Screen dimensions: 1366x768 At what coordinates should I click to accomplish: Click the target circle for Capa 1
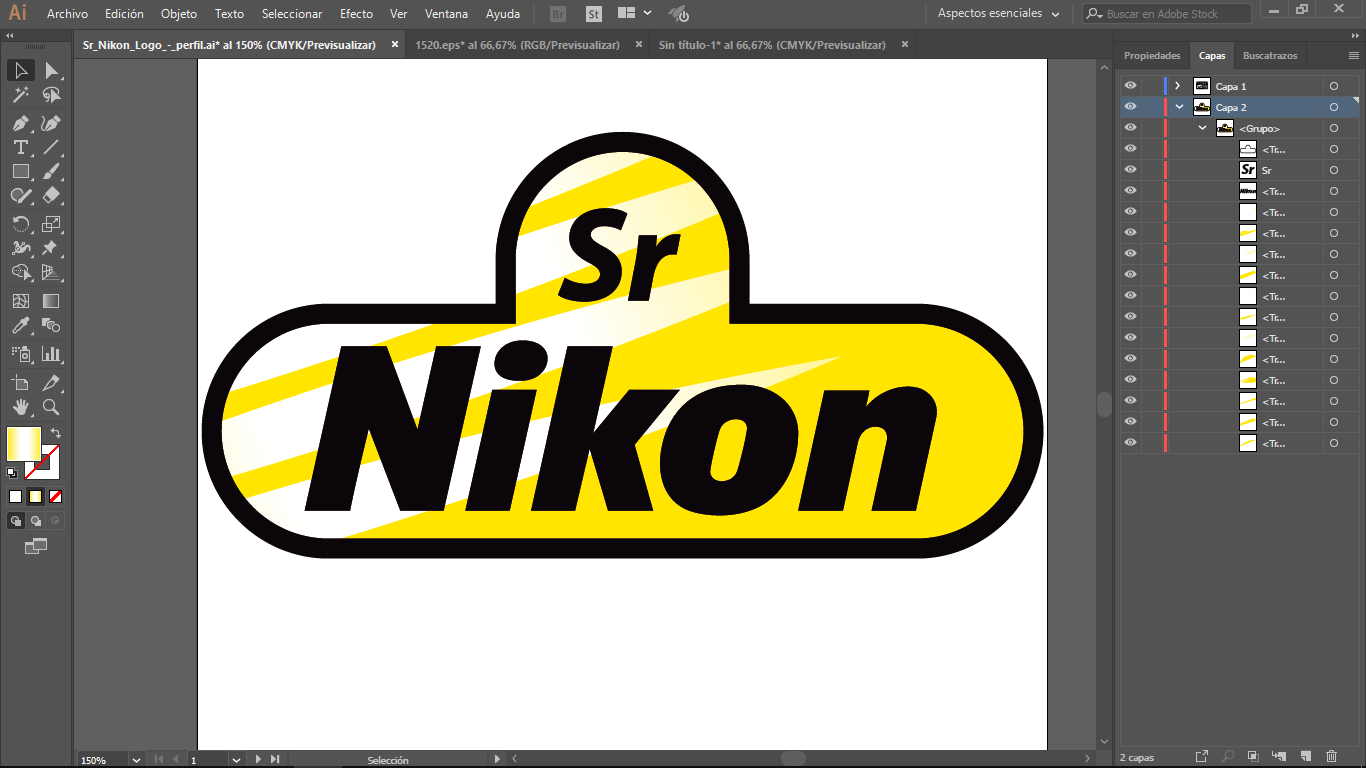(1334, 86)
